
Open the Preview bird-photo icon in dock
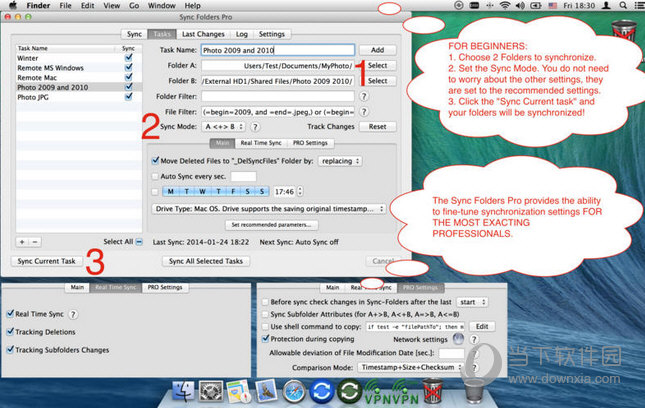[266, 391]
